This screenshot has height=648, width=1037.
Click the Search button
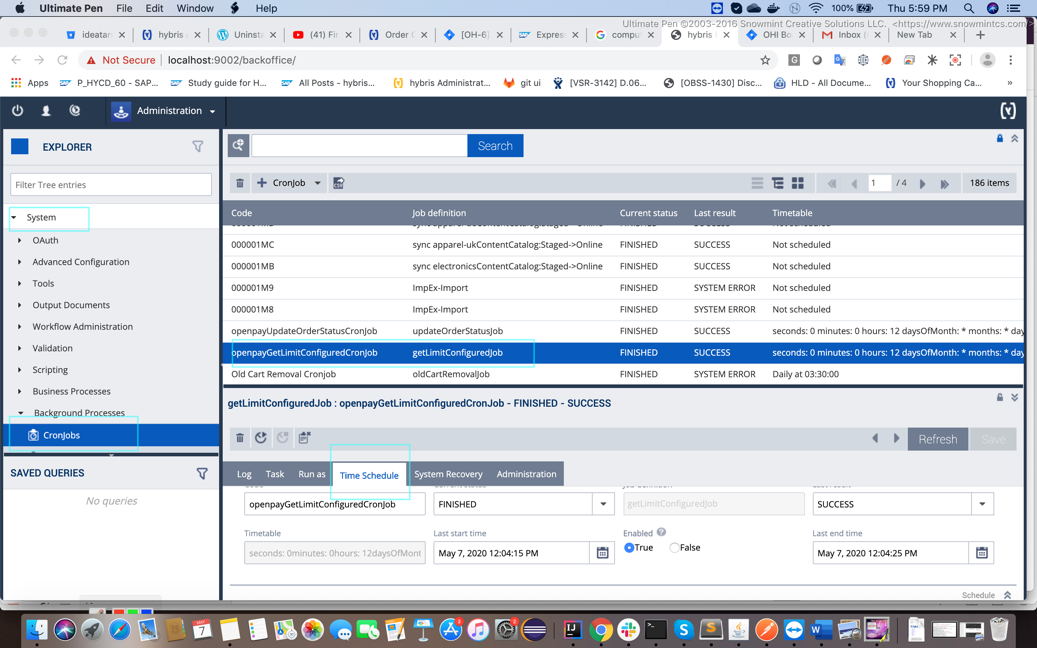click(x=495, y=146)
